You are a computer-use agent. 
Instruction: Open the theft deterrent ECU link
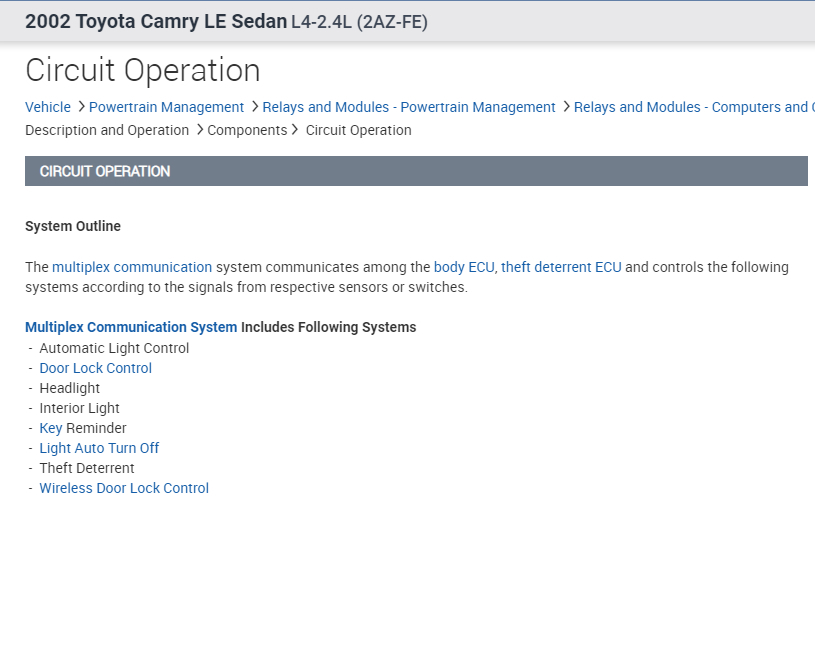(561, 267)
